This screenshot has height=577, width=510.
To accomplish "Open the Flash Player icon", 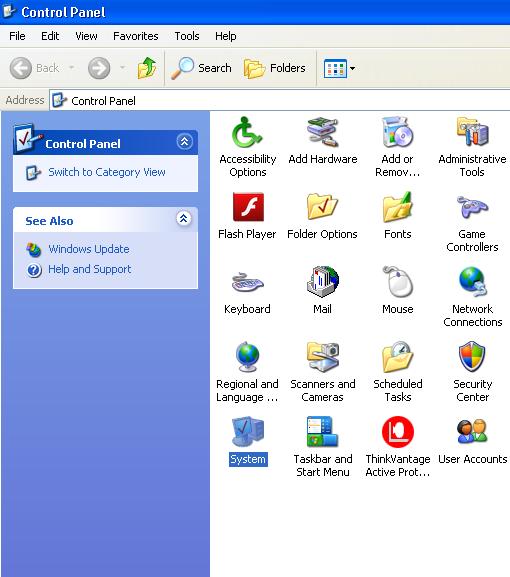I will [248, 207].
